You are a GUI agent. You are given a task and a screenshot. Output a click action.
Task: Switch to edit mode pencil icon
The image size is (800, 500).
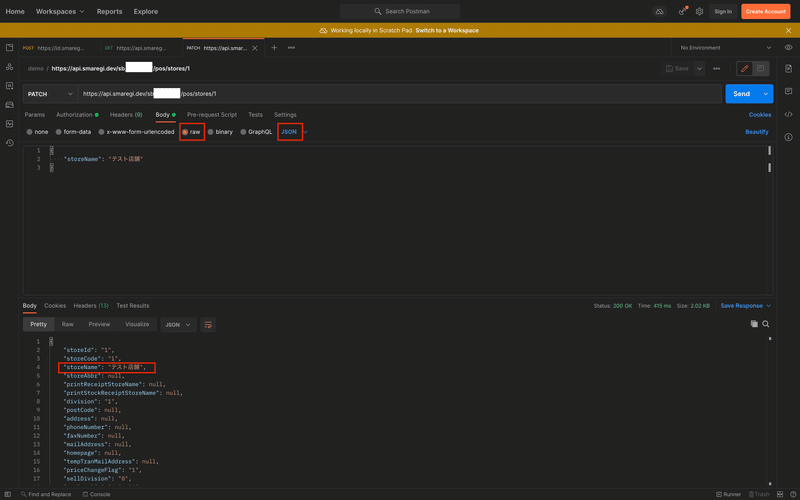click(744, 68)
